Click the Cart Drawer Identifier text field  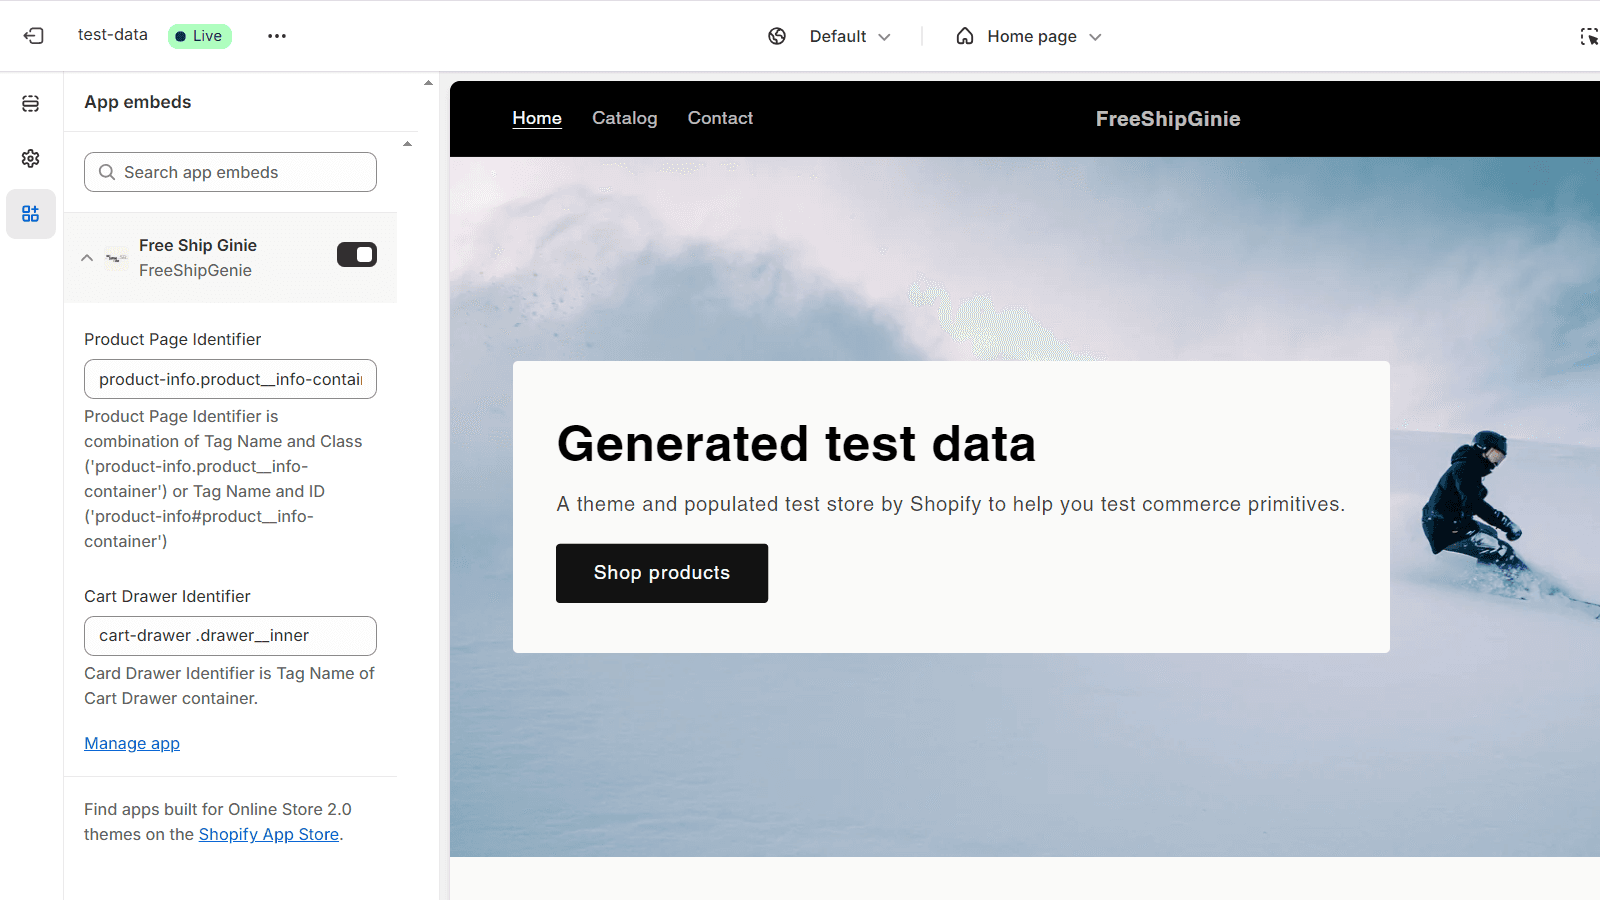pos(230,636)
